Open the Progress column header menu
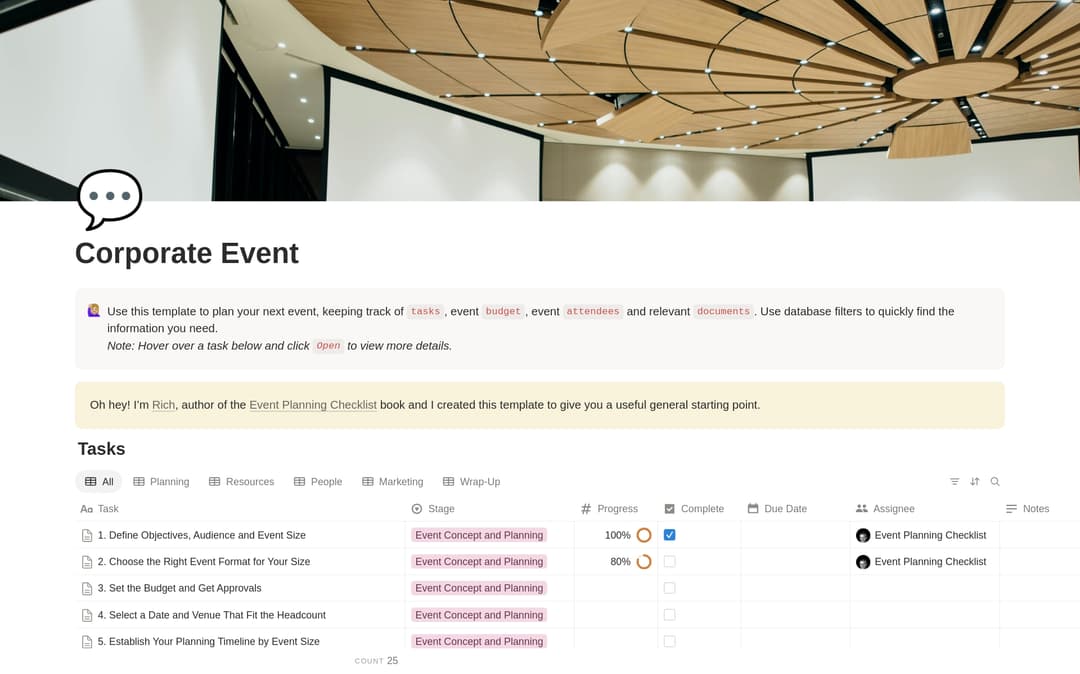Viewport: 1080px width, 674px height. pos(616,509)
